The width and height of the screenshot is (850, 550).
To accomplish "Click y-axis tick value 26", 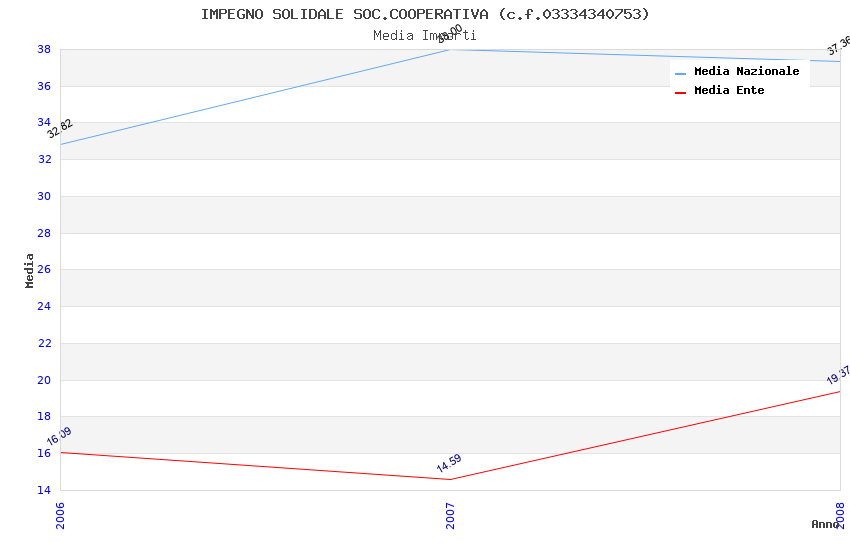I will [x=44, y=269].
